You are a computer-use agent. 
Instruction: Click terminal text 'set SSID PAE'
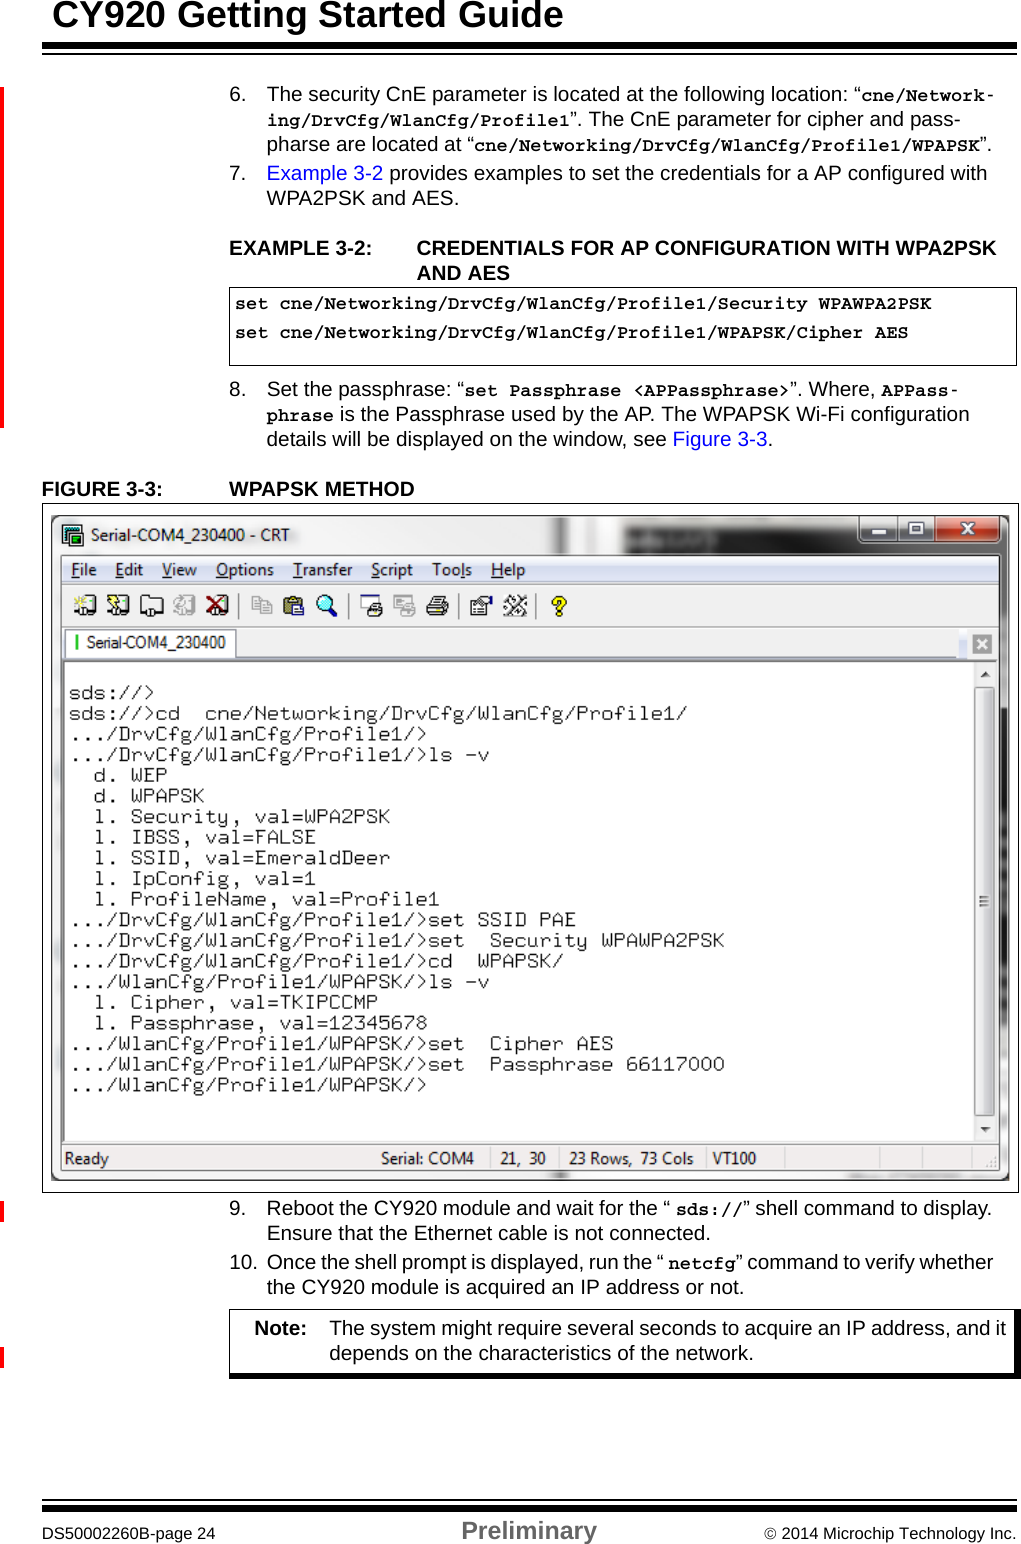502,920
